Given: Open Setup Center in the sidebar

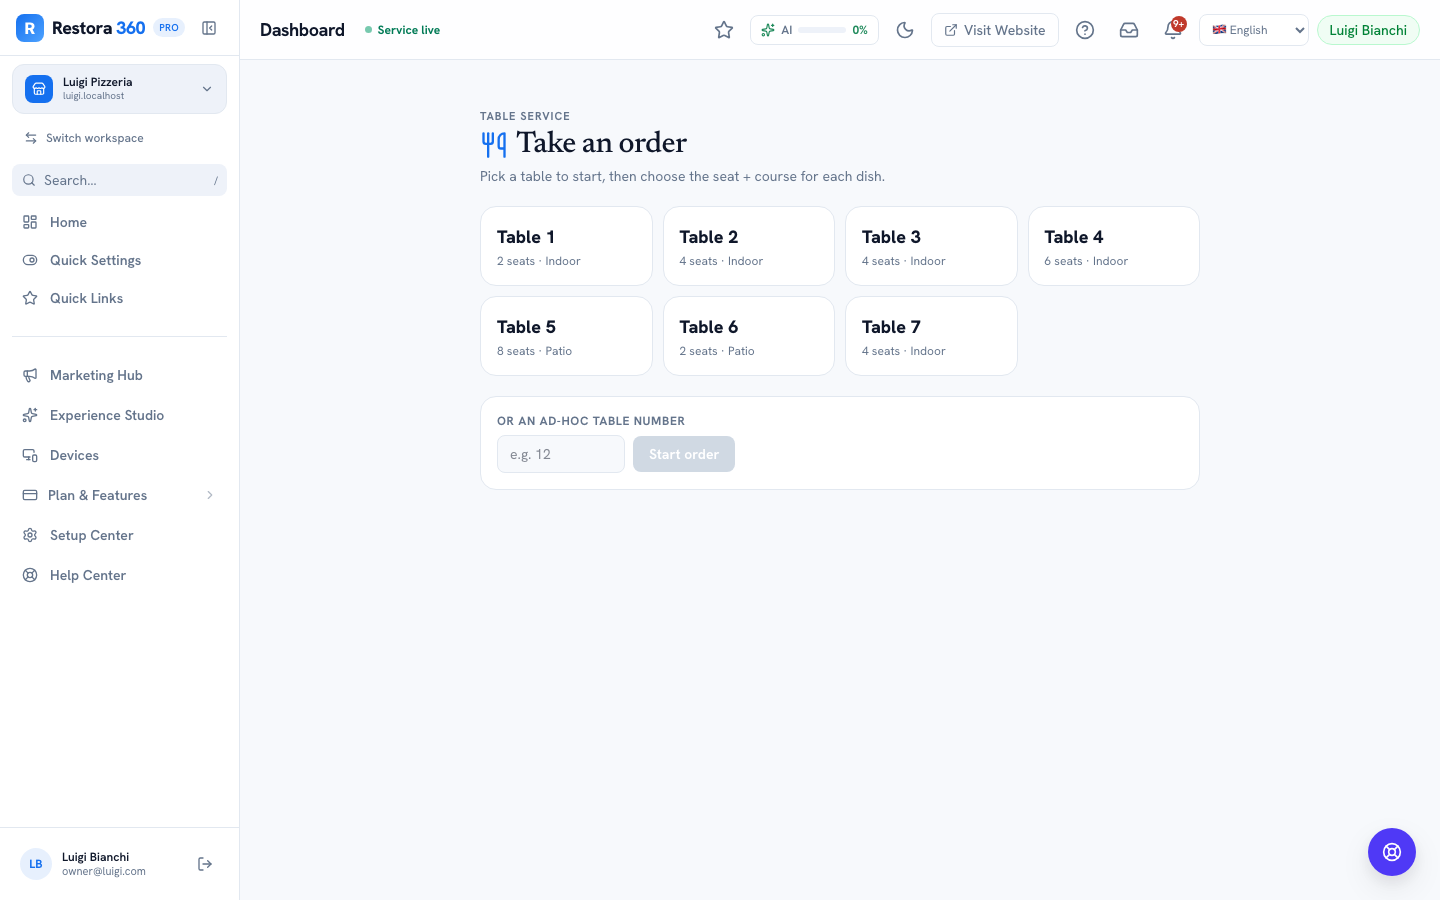Looking at the screenshot, I should tap(120, 535).
